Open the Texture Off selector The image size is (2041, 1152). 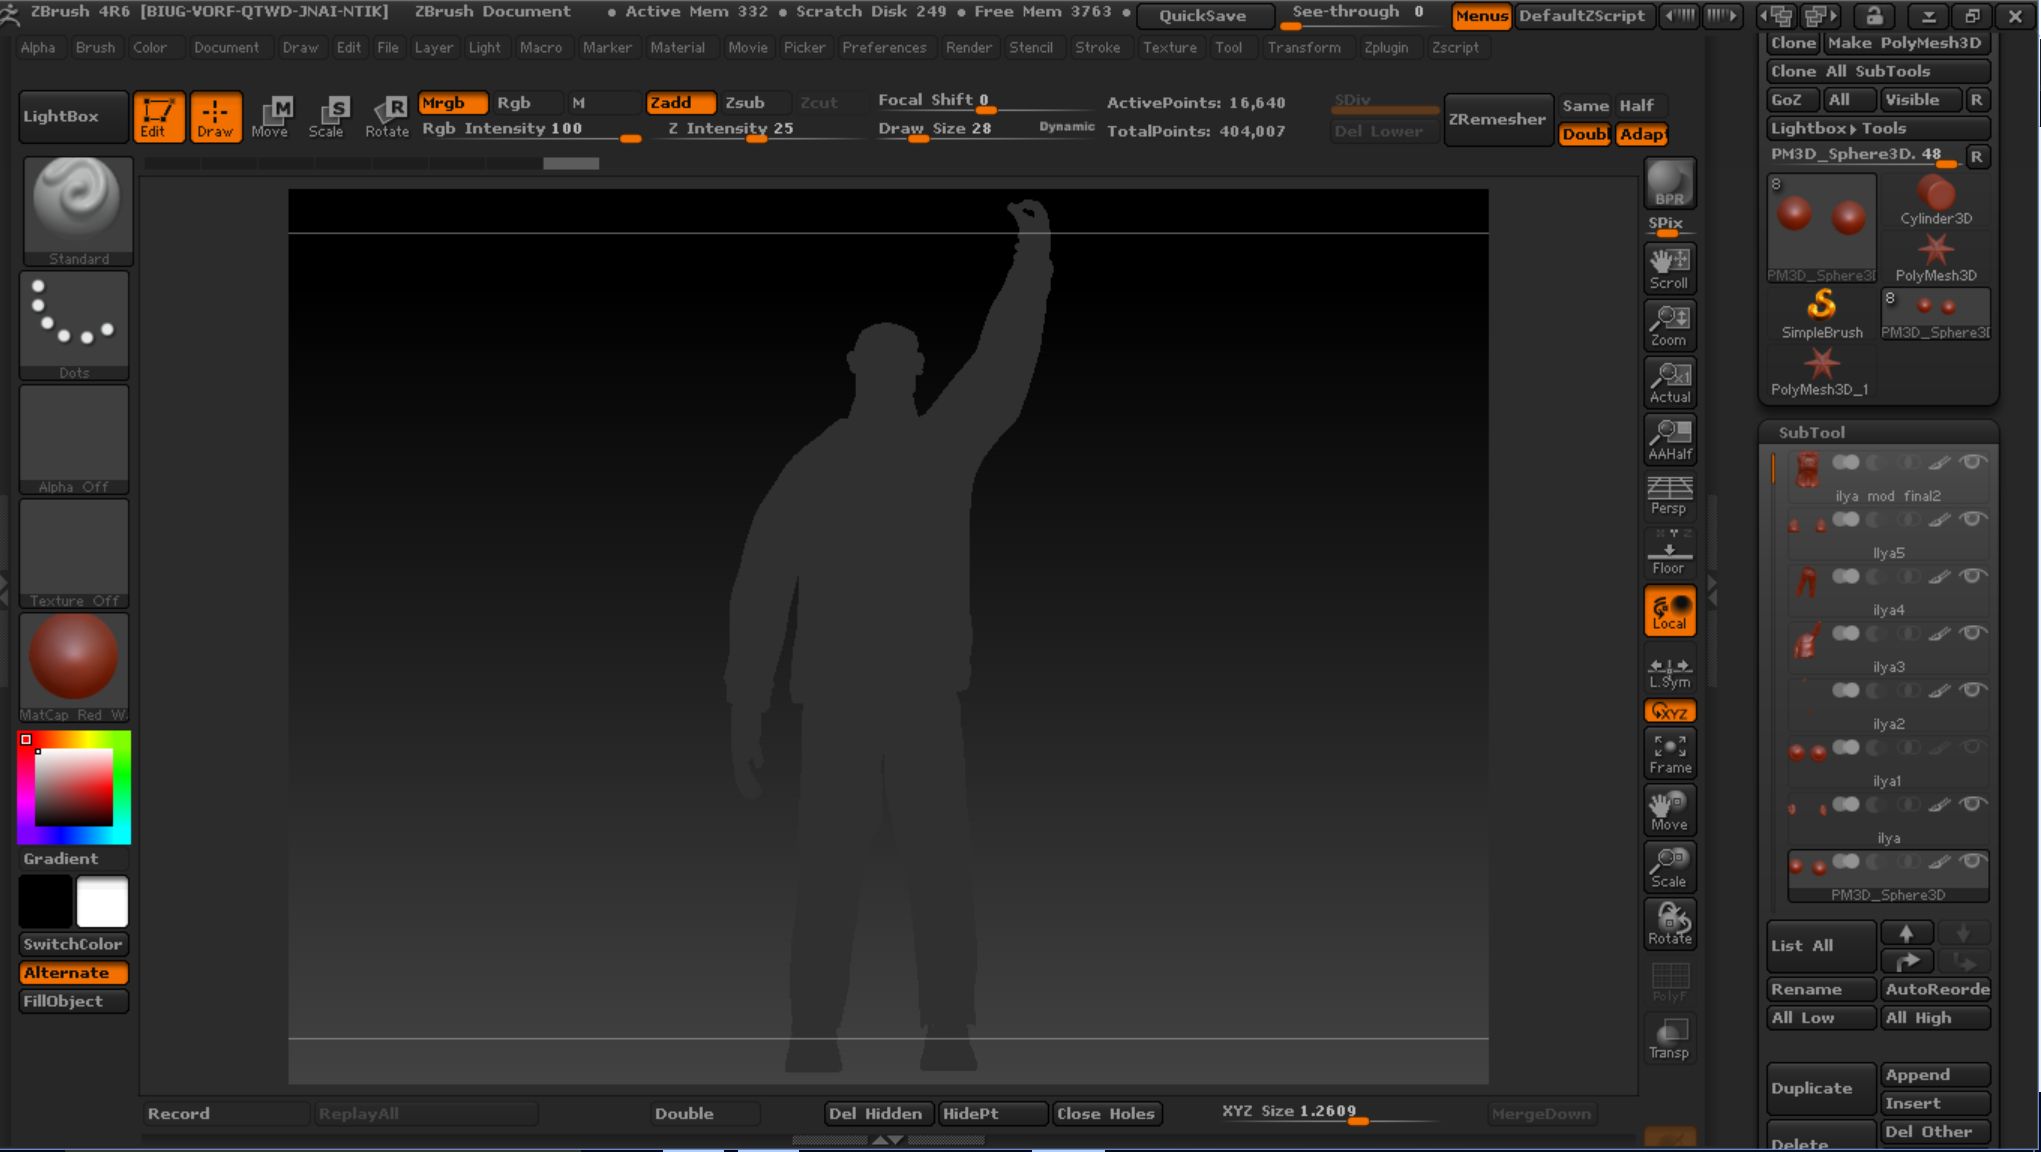(x=75, y=554)
